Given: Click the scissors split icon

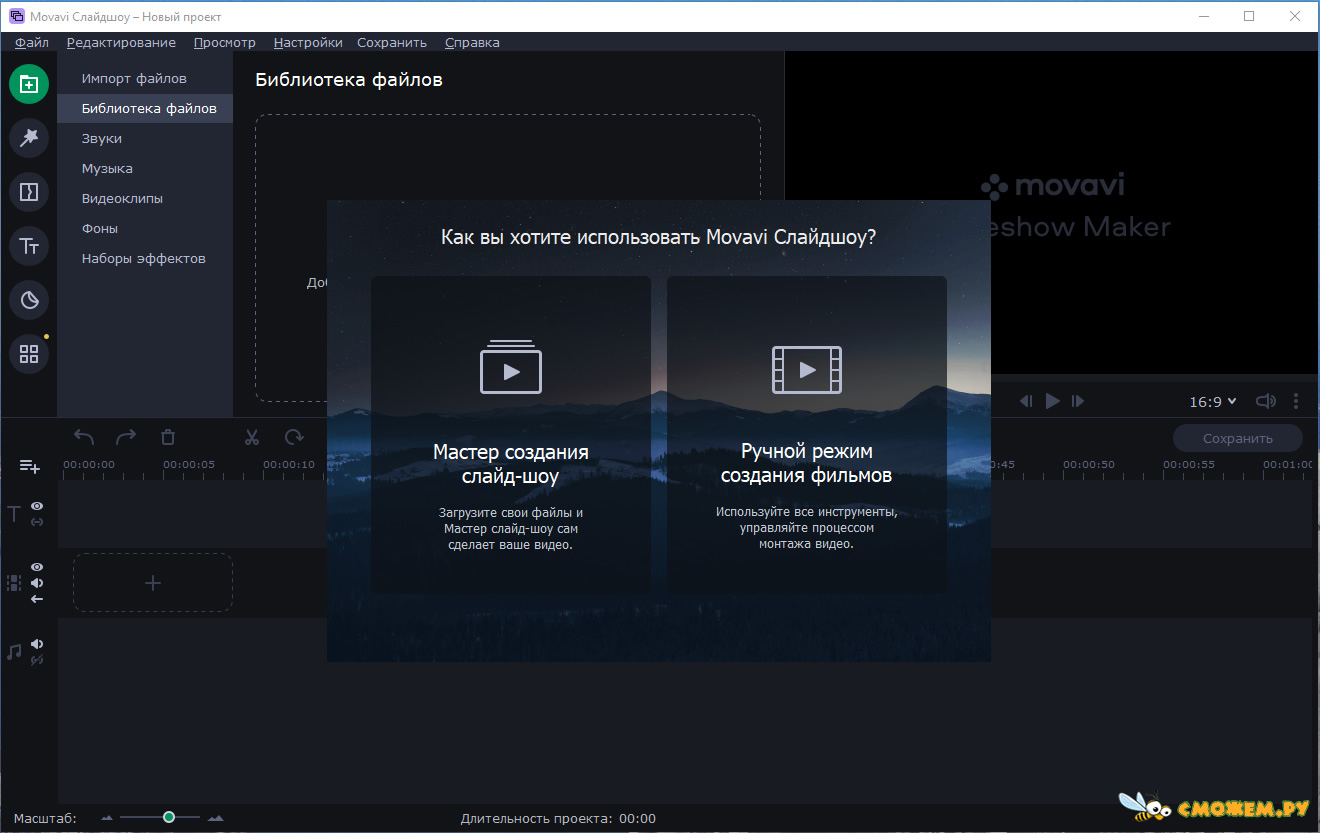Looking at the screenshot, I should point(252,437).
